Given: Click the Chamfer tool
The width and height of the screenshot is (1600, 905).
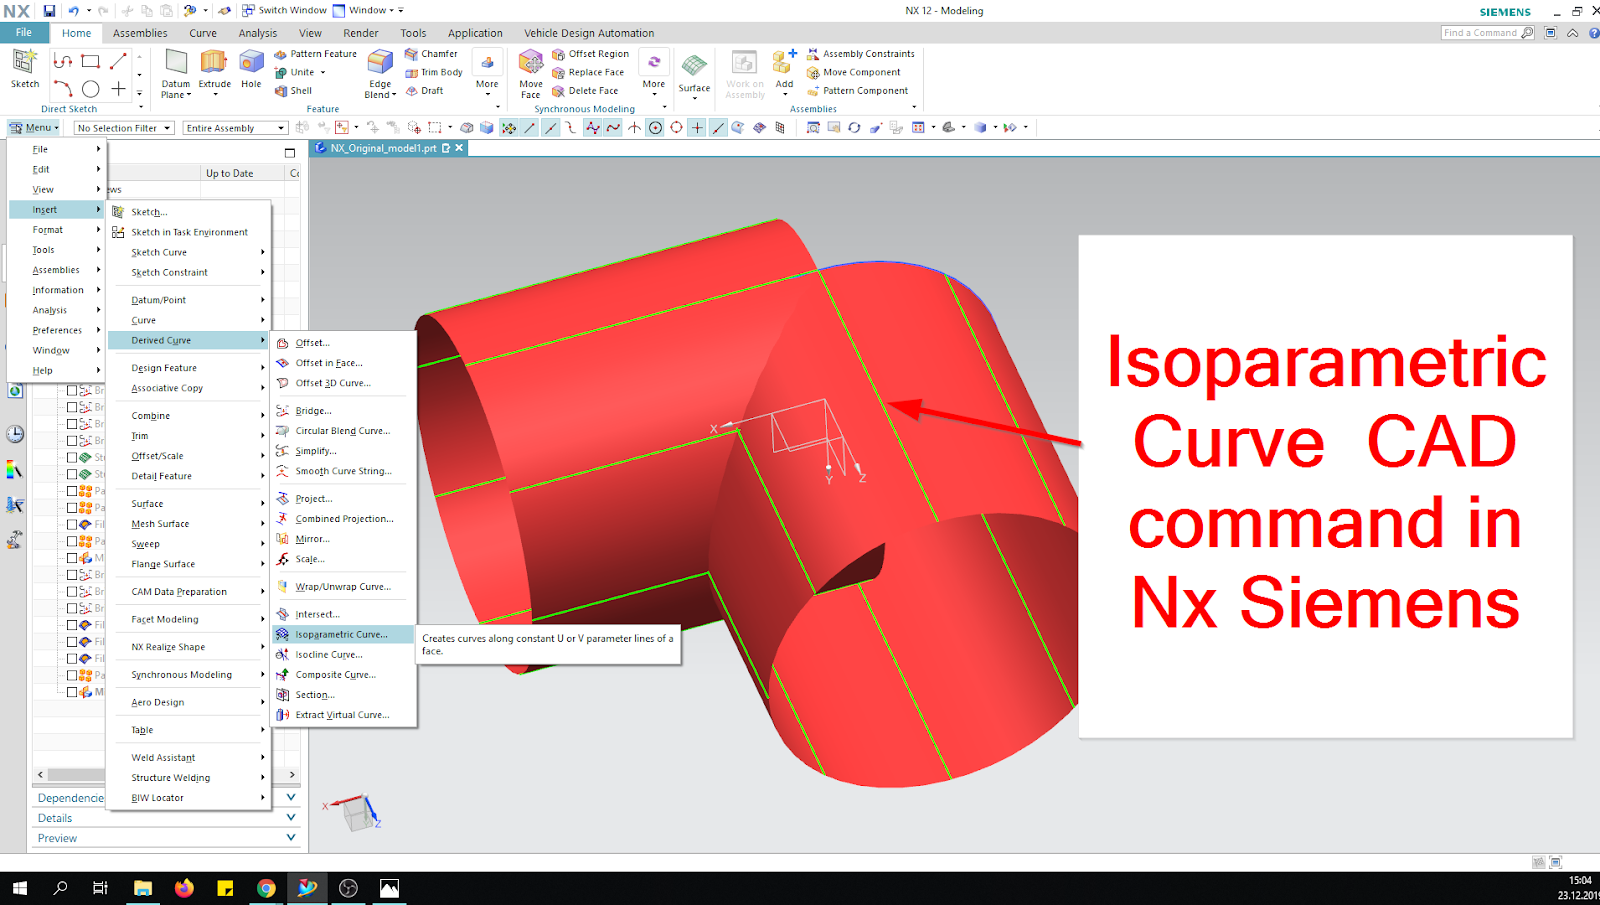Looking at the screenshot, I should pos(431,54).
